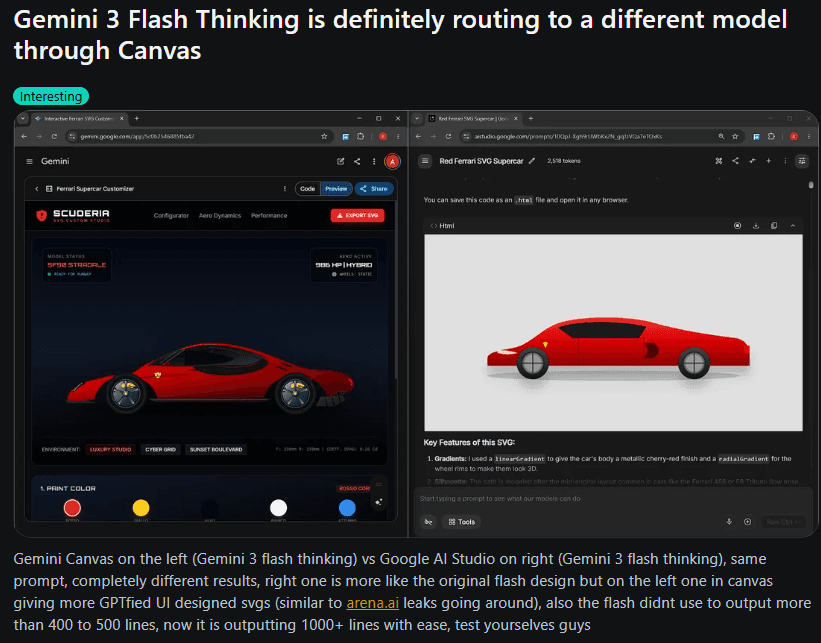
Task: Toggle the AI Studio left sidebar menu
Action: (x=425, y=161)
